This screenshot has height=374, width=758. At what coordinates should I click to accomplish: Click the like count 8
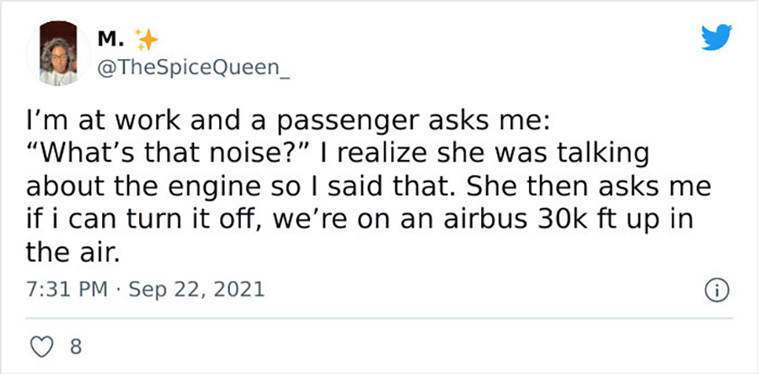(76, 347)
